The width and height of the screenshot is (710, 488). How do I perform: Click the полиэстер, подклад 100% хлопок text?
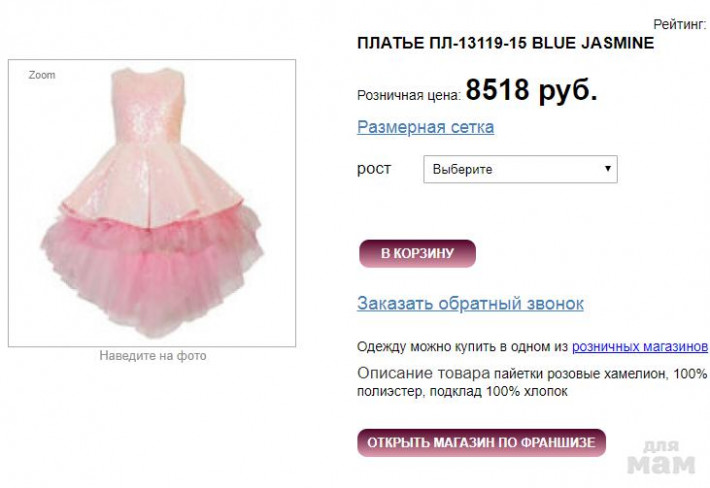coord(462,391)
